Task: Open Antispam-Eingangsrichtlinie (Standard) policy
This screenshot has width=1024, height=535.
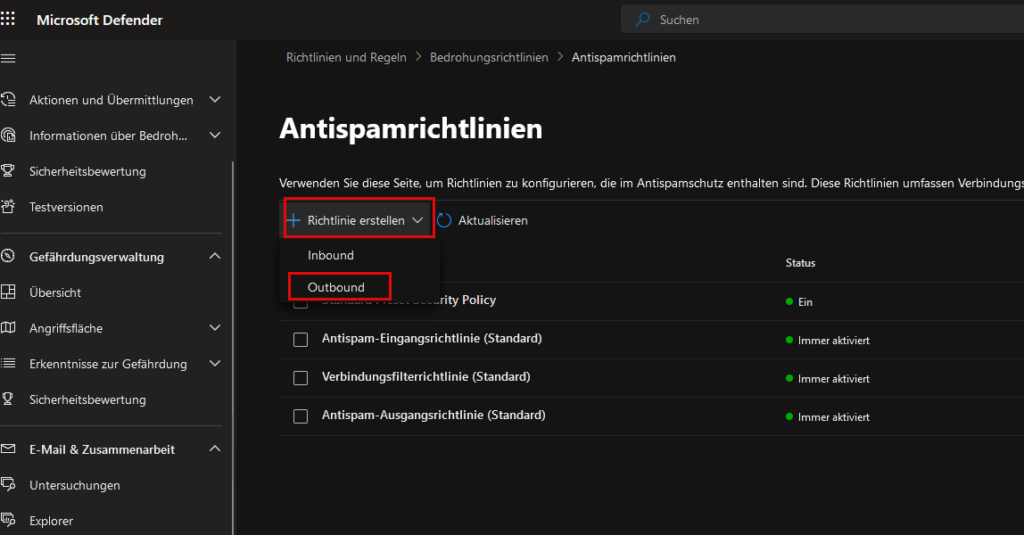Action: click(432, 338)
